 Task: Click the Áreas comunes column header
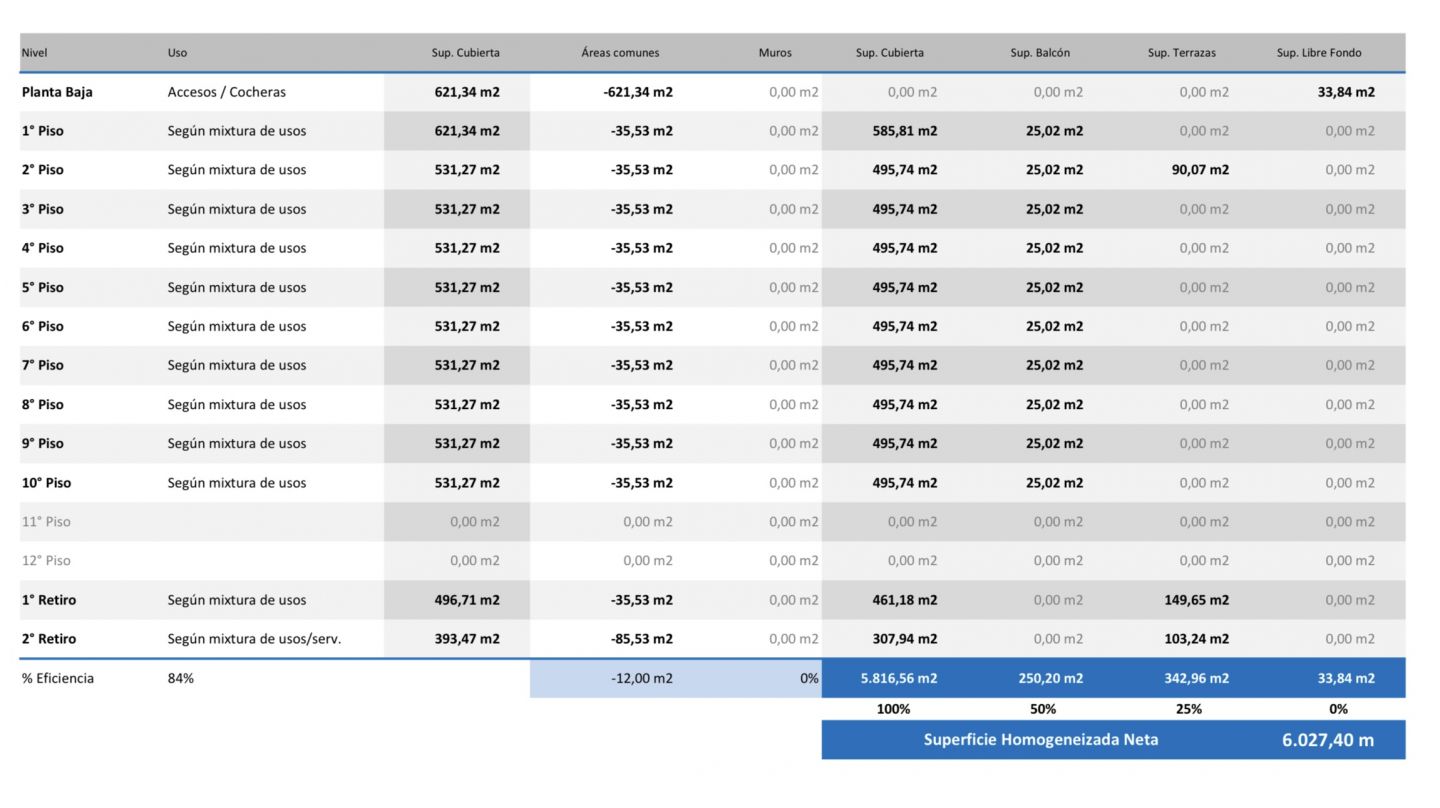pyautogui.click(x=620, y=53)
